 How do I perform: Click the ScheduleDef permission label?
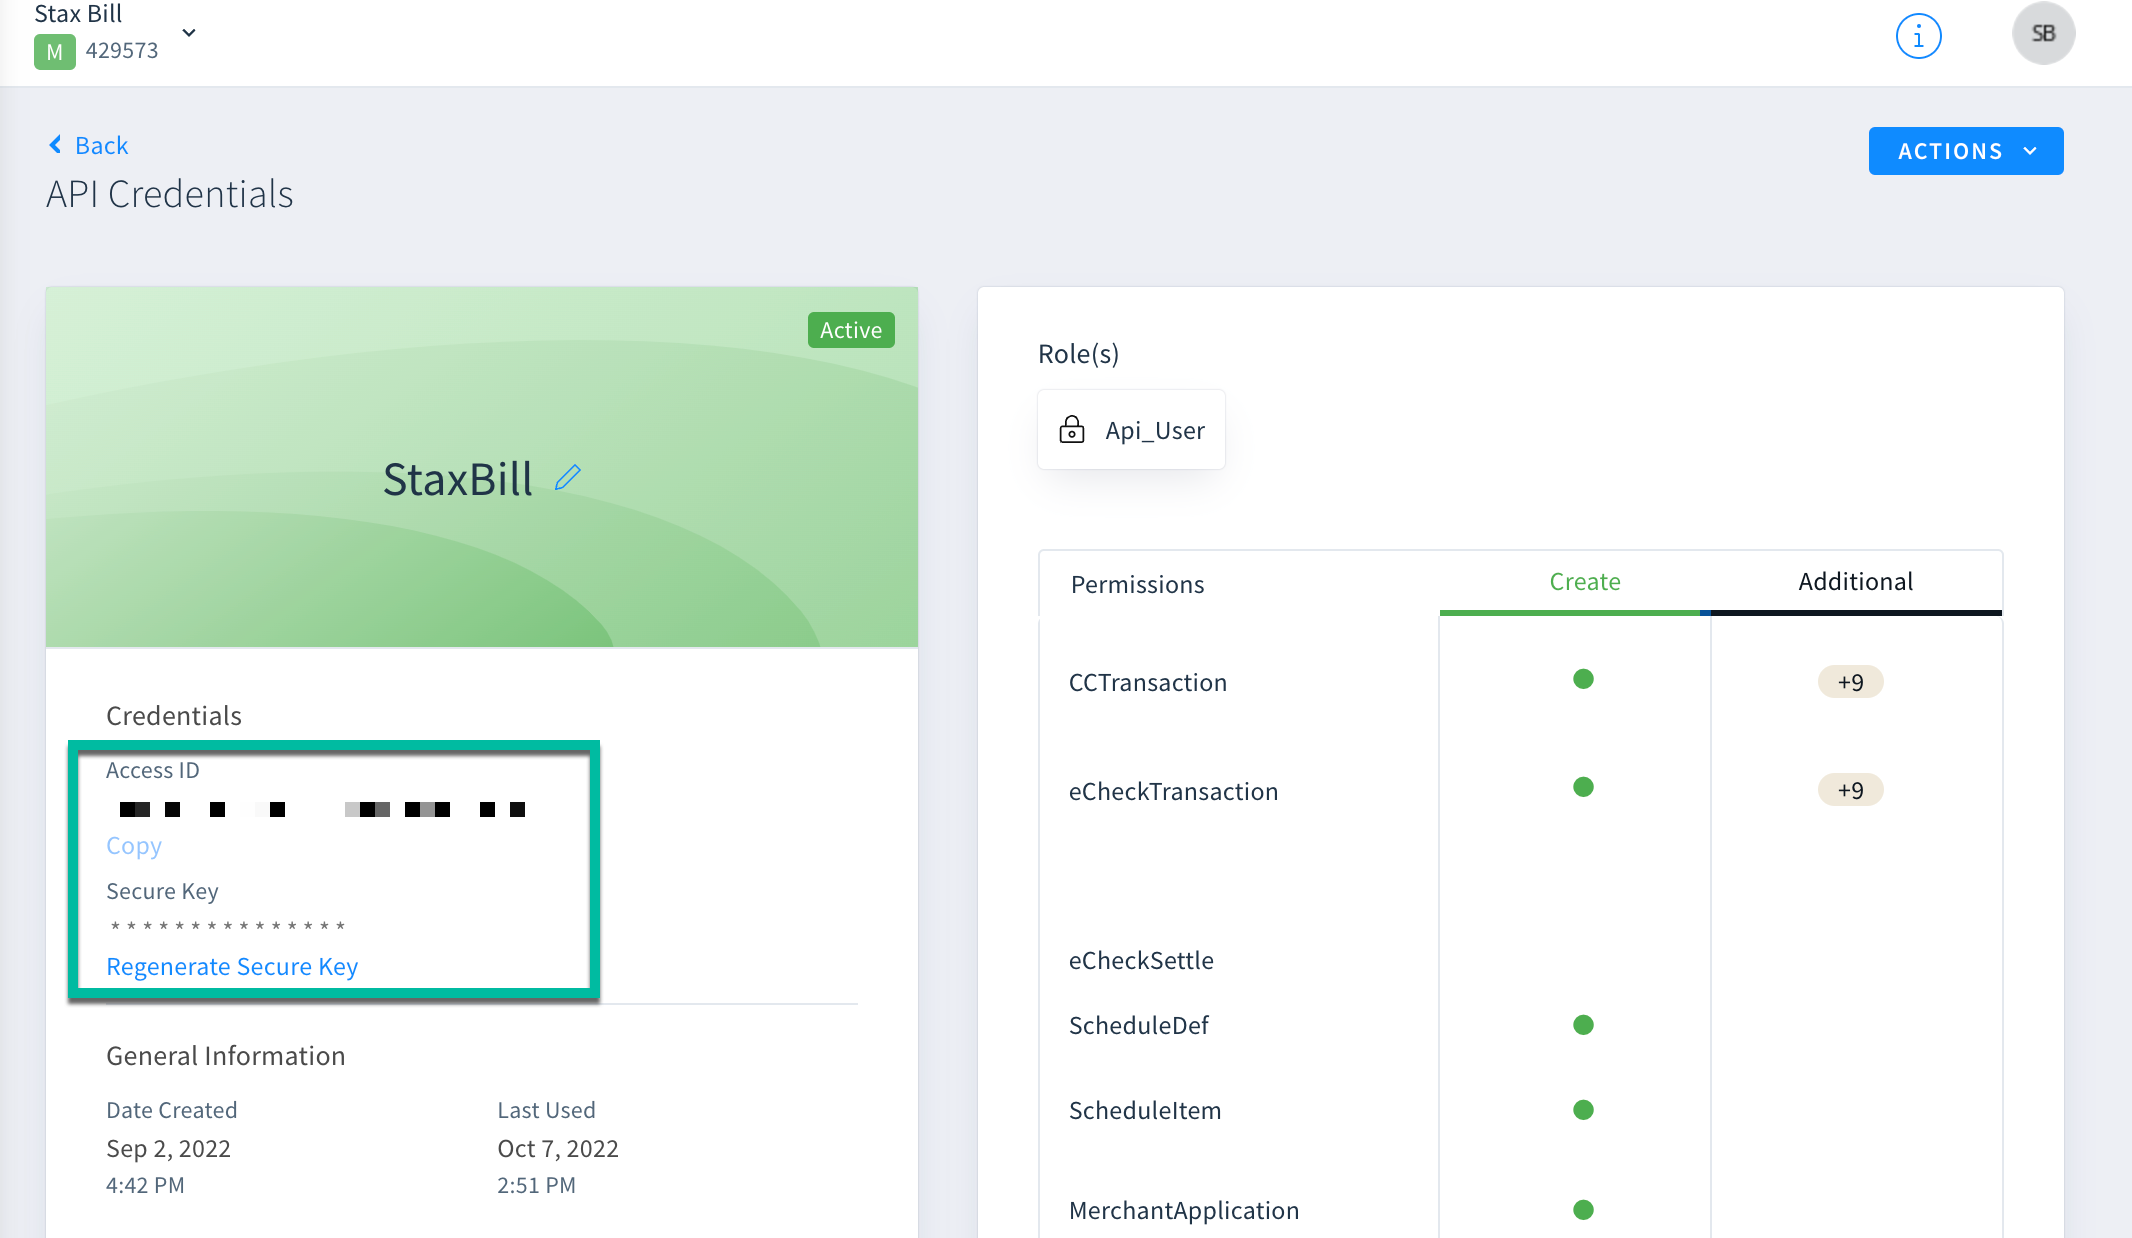tap(1138, 1026)
